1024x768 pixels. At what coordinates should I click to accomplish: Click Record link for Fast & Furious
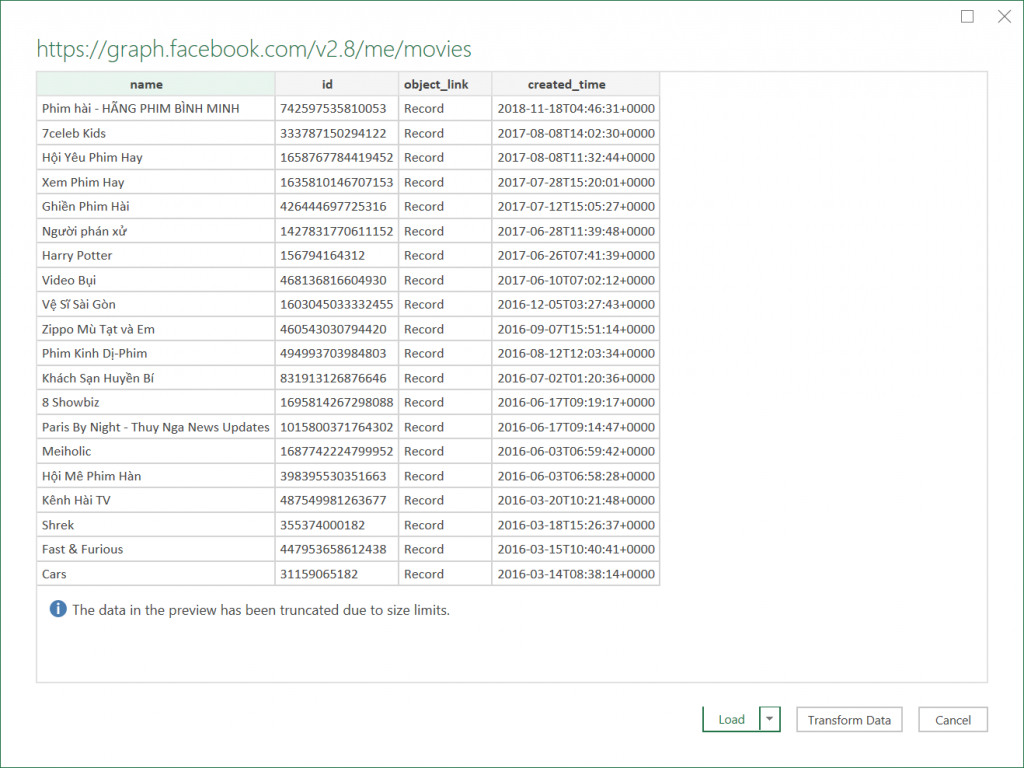[x=424, y=549]
